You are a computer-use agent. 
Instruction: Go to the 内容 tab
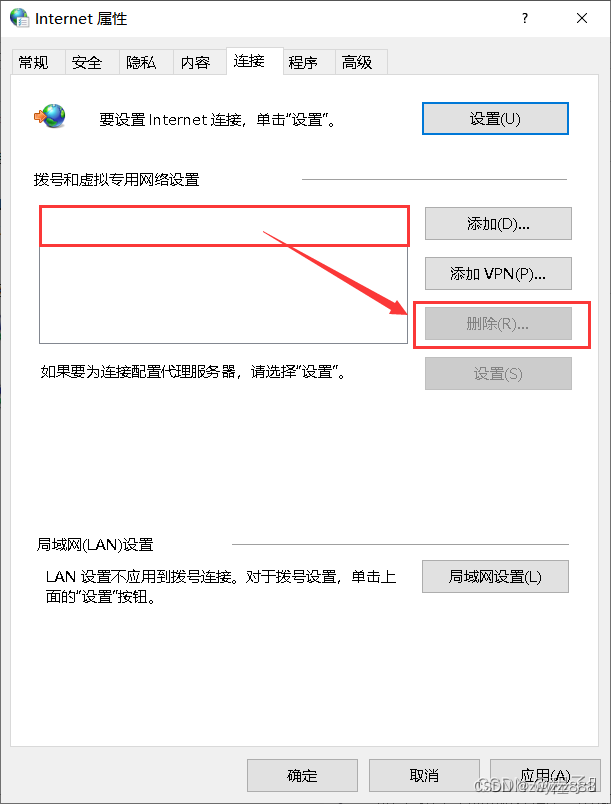[x=195, y=63]
